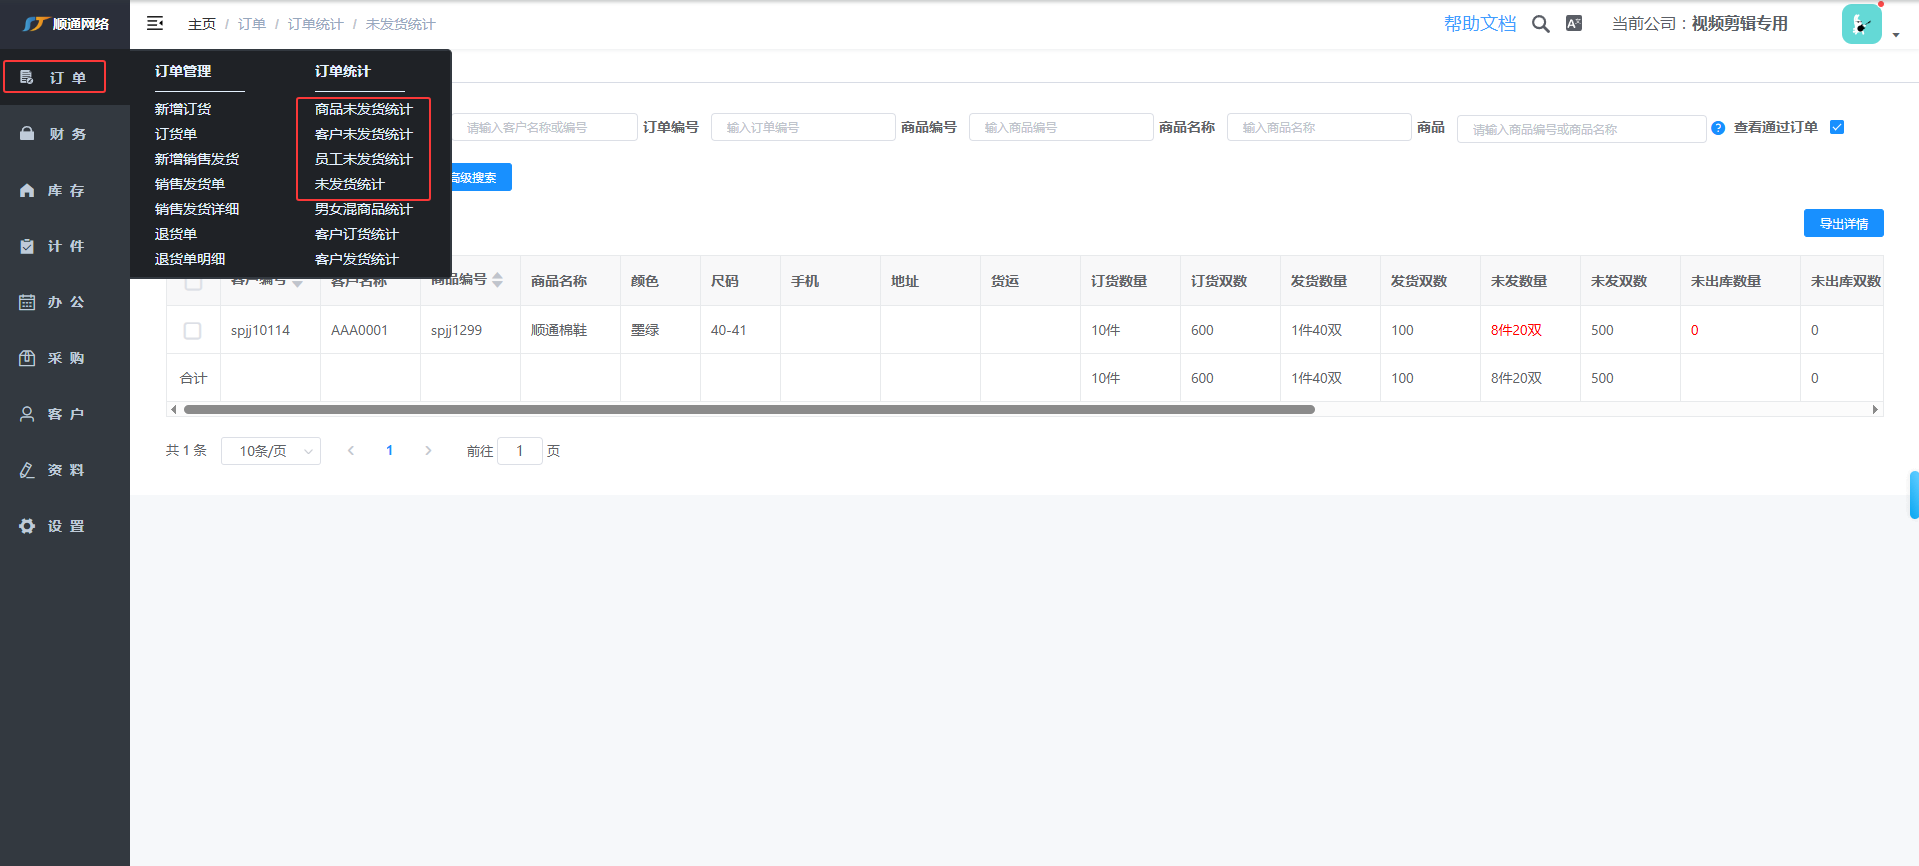Image resolution: width=1919 pixels, height=866 pixels.
Task: Click the 设置 gear sidebar icon
Action: 27,526
